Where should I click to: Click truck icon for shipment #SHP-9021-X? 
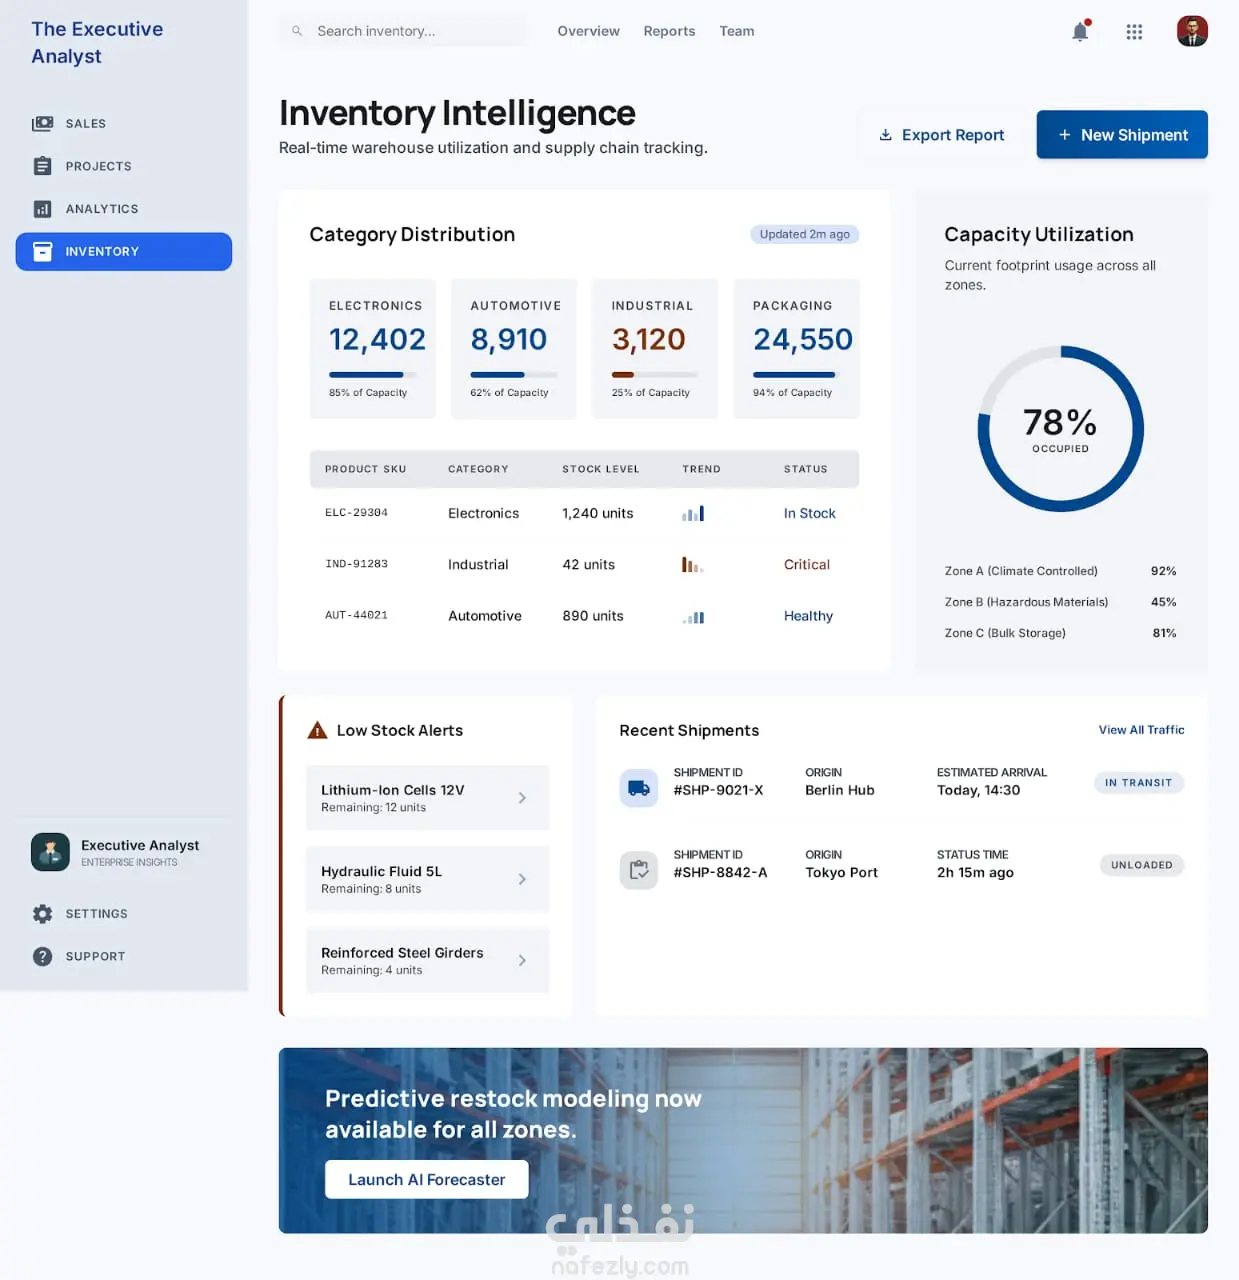coord(639,788)
